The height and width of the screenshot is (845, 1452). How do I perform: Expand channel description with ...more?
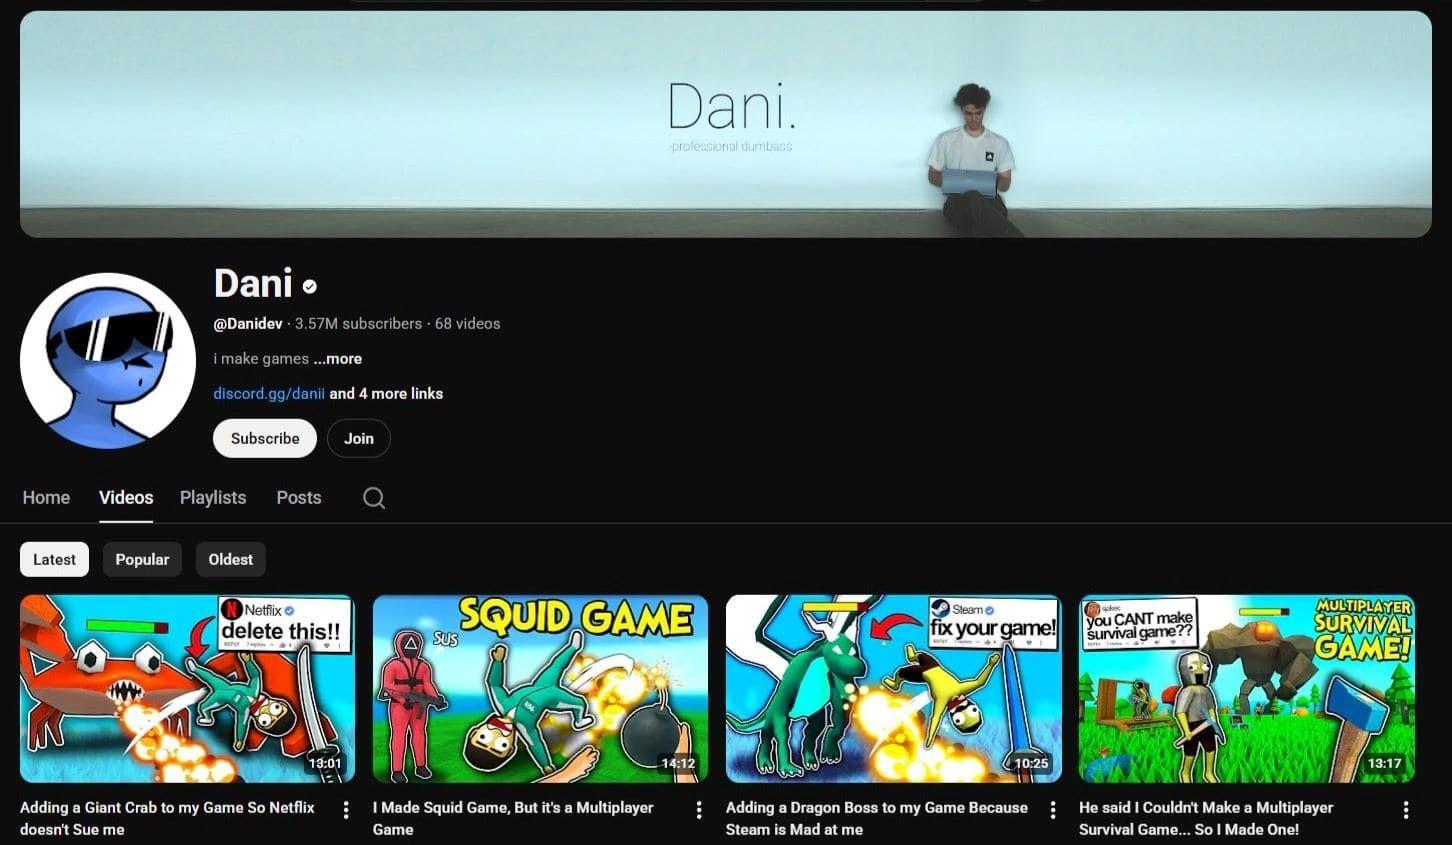338,359
